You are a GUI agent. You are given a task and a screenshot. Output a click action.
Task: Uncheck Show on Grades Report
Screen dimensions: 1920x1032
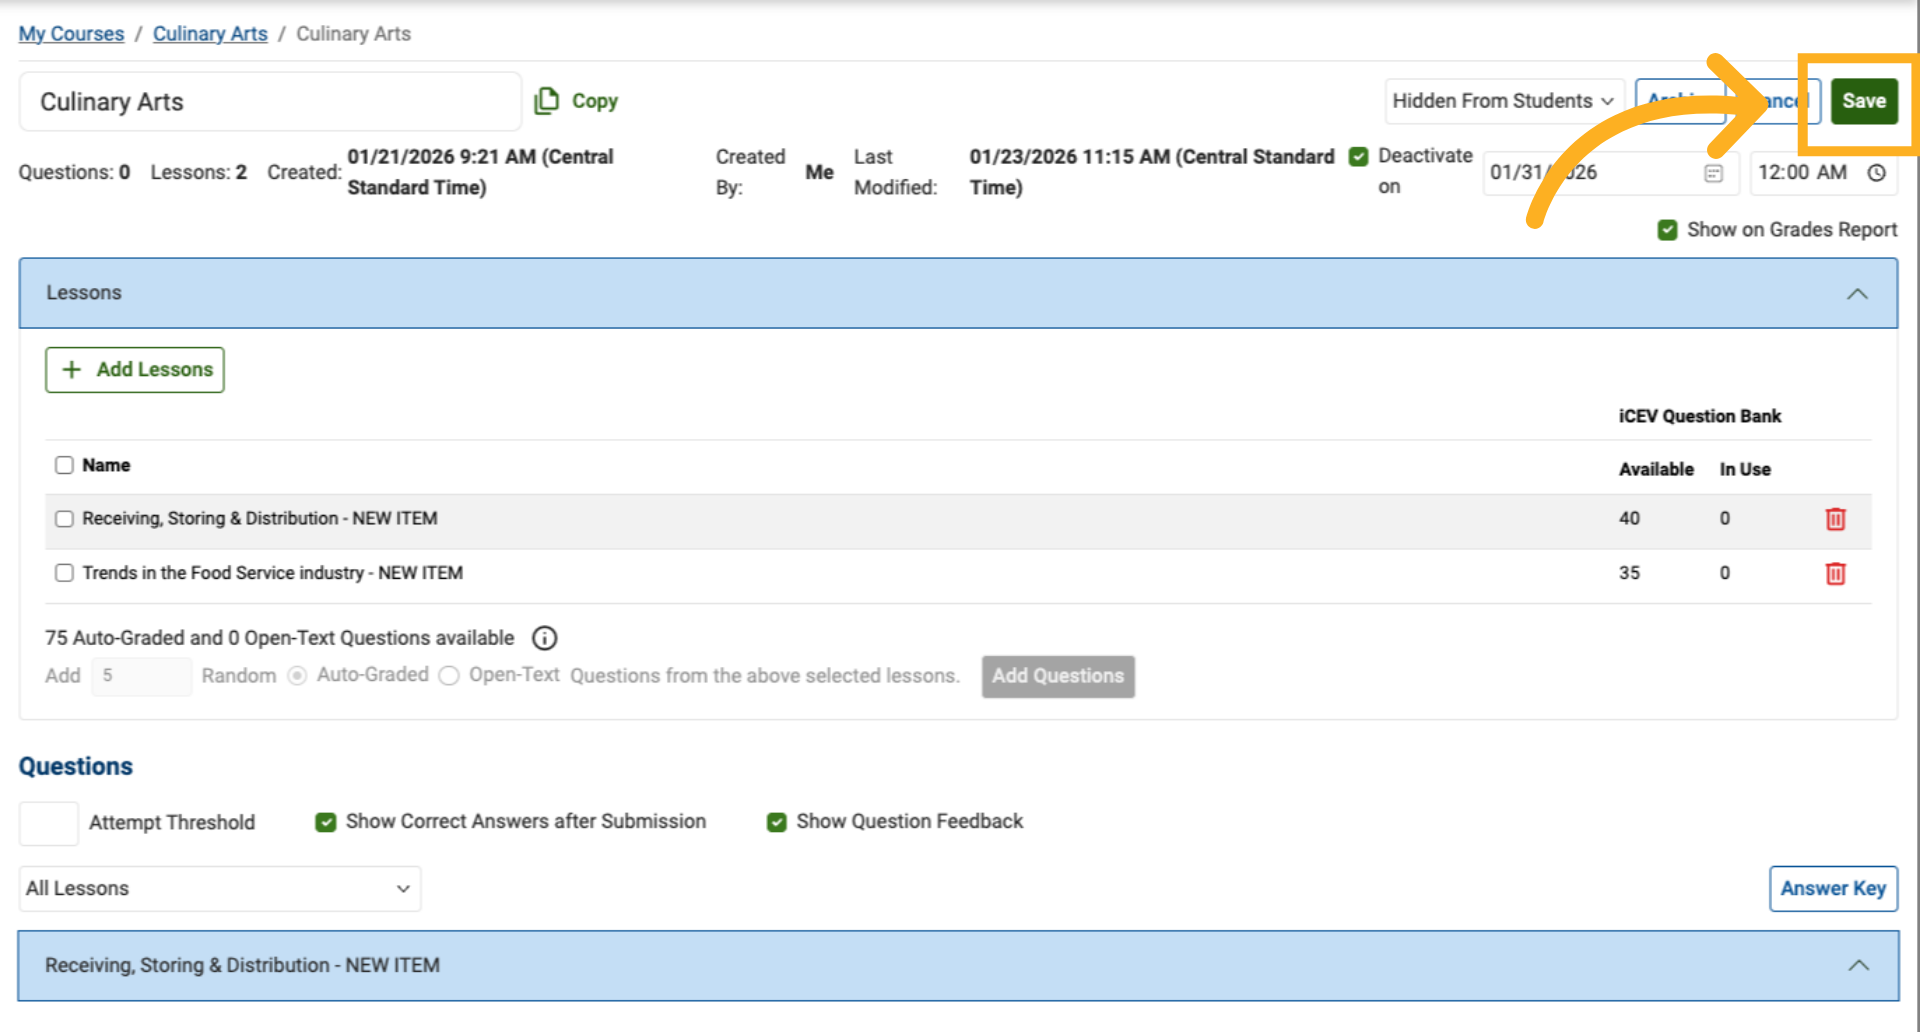1667,230
